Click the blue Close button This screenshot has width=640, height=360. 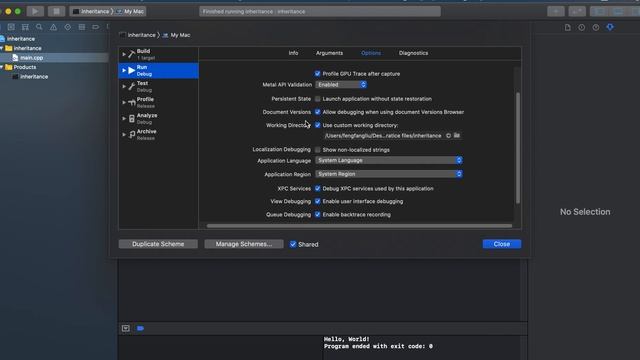[502, 244]
